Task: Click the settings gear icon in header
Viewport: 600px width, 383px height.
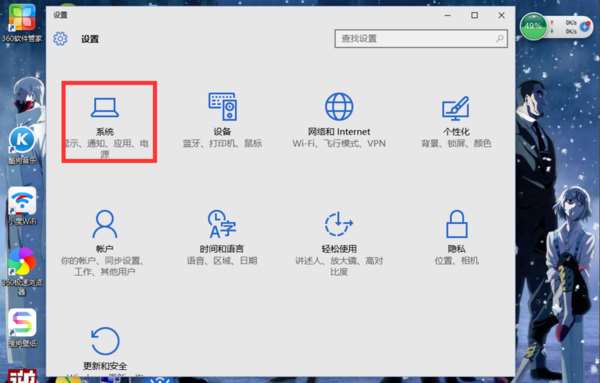Action: click(x=60, y=39)
